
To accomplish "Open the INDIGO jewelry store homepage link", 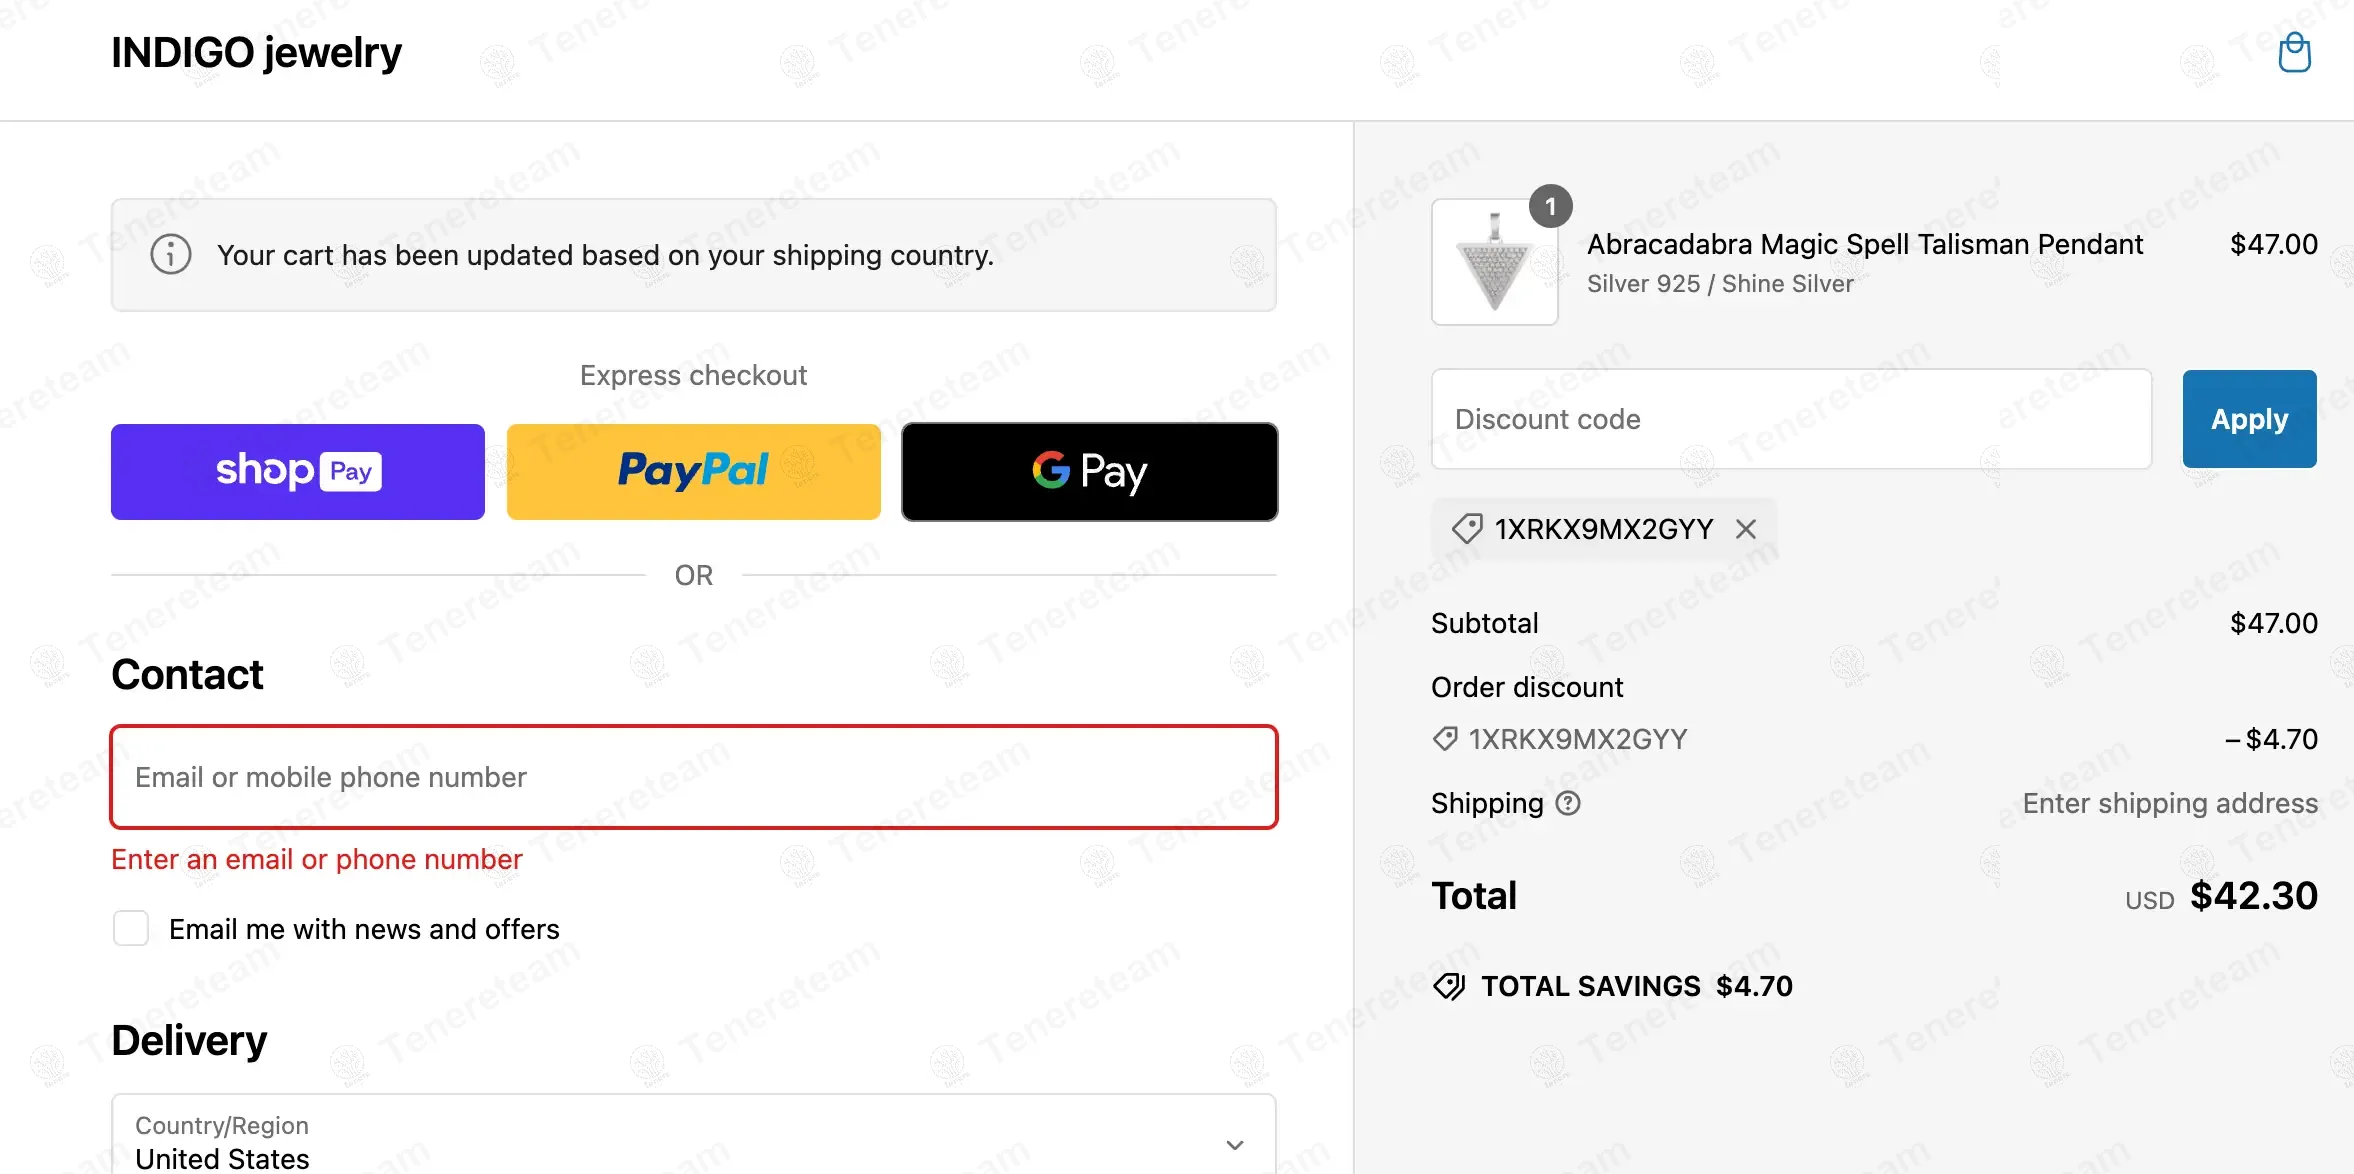I will point(256,53).
